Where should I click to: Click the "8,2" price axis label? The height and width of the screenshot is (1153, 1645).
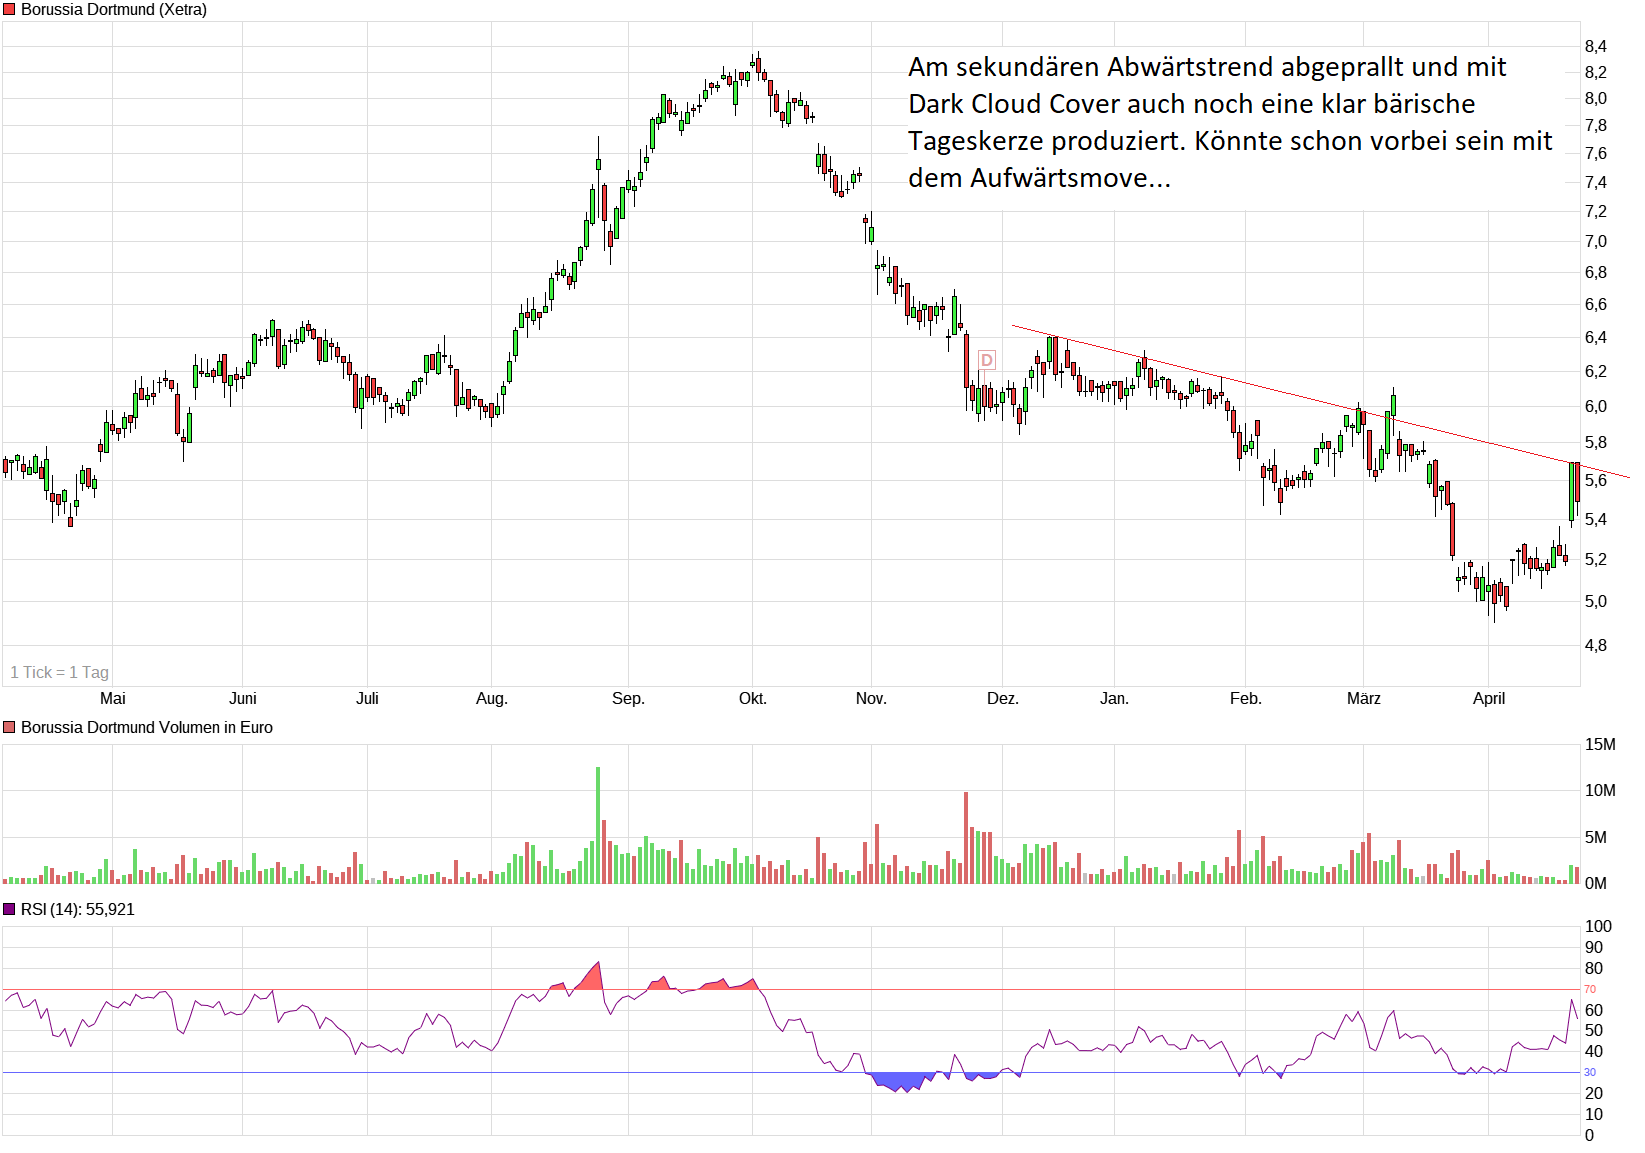pos(1596,73)
